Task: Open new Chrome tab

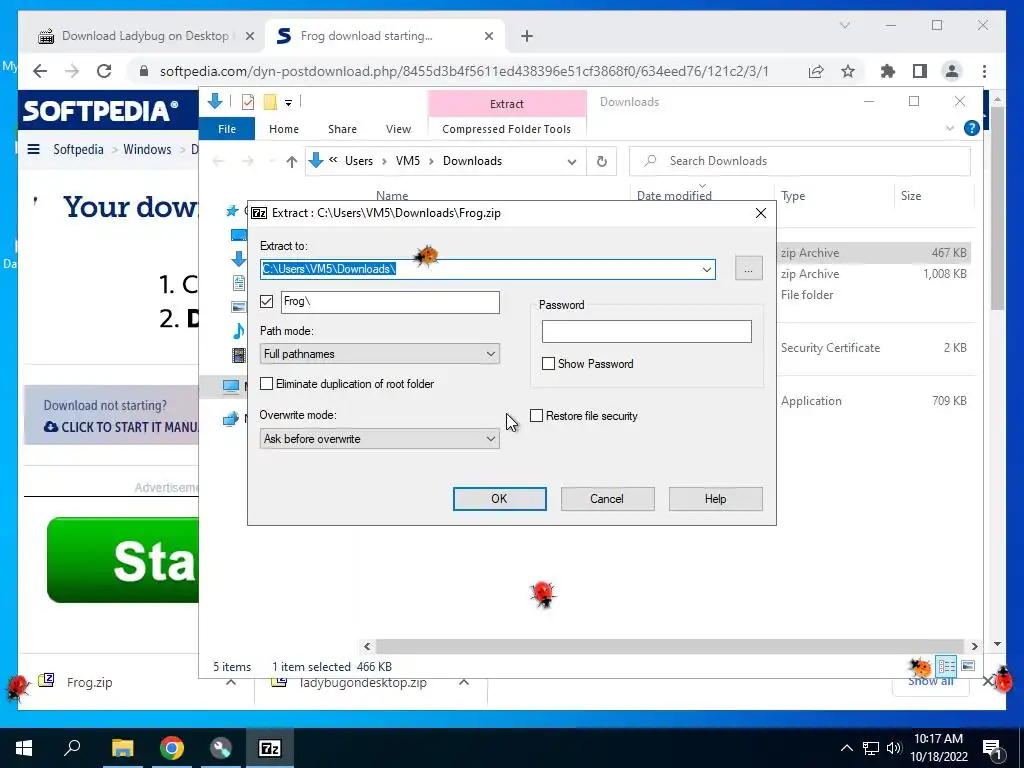Action: [527, 36]
